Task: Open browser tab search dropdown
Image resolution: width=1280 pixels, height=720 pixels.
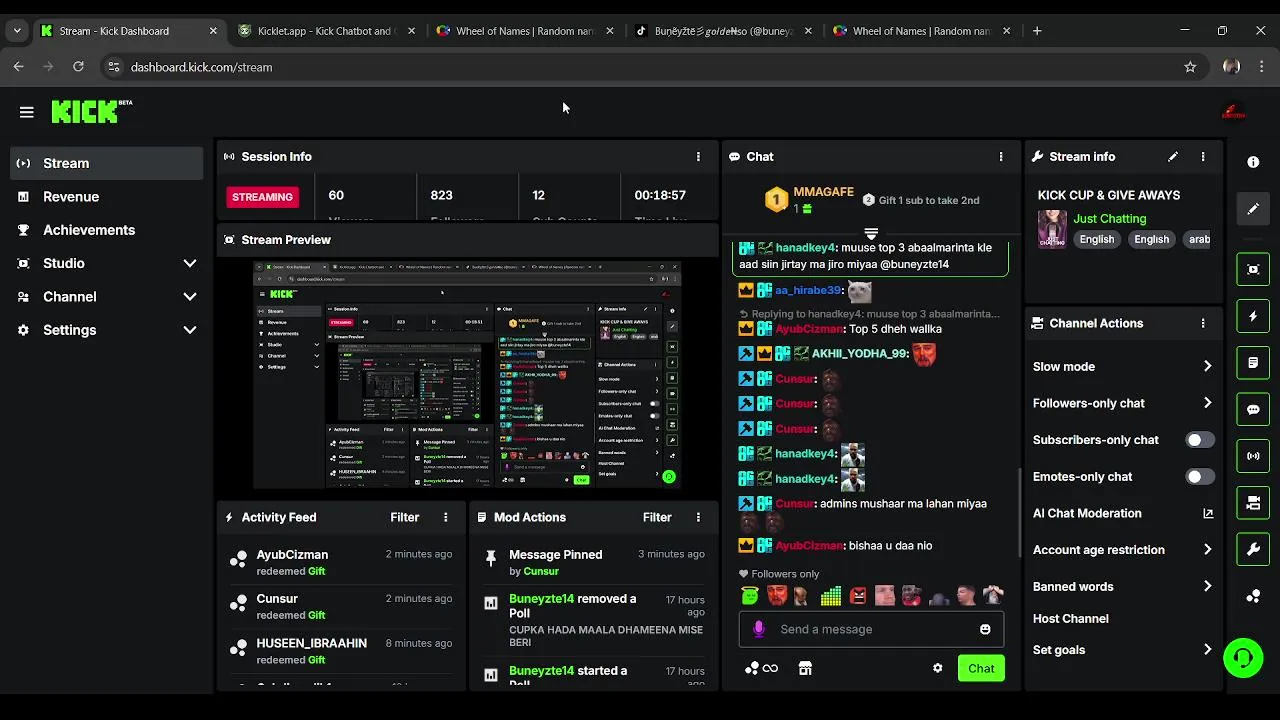Action: [x=17, y=31]
